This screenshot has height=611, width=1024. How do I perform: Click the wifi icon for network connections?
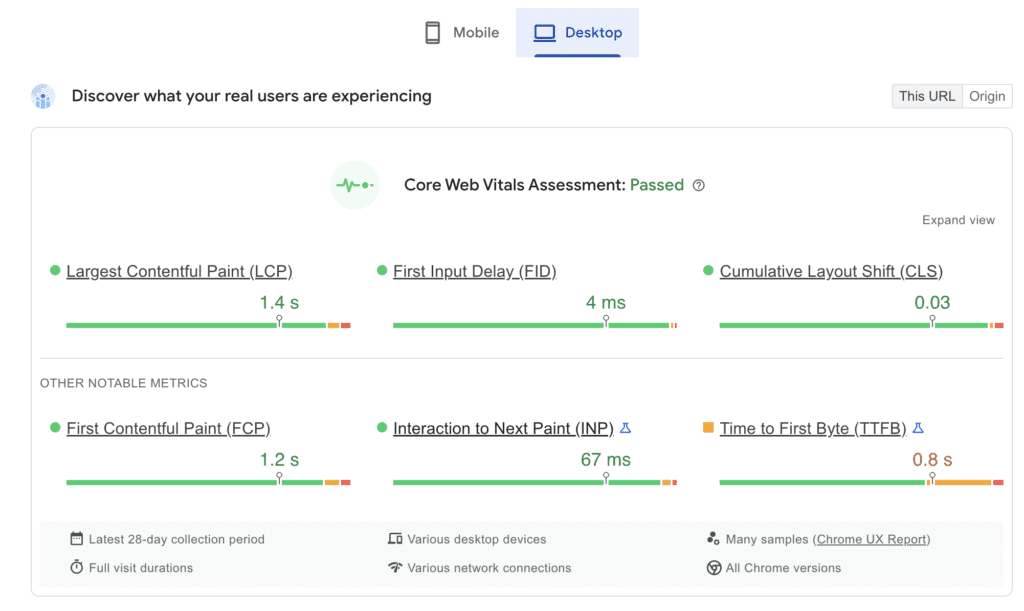tap(395, 568)
